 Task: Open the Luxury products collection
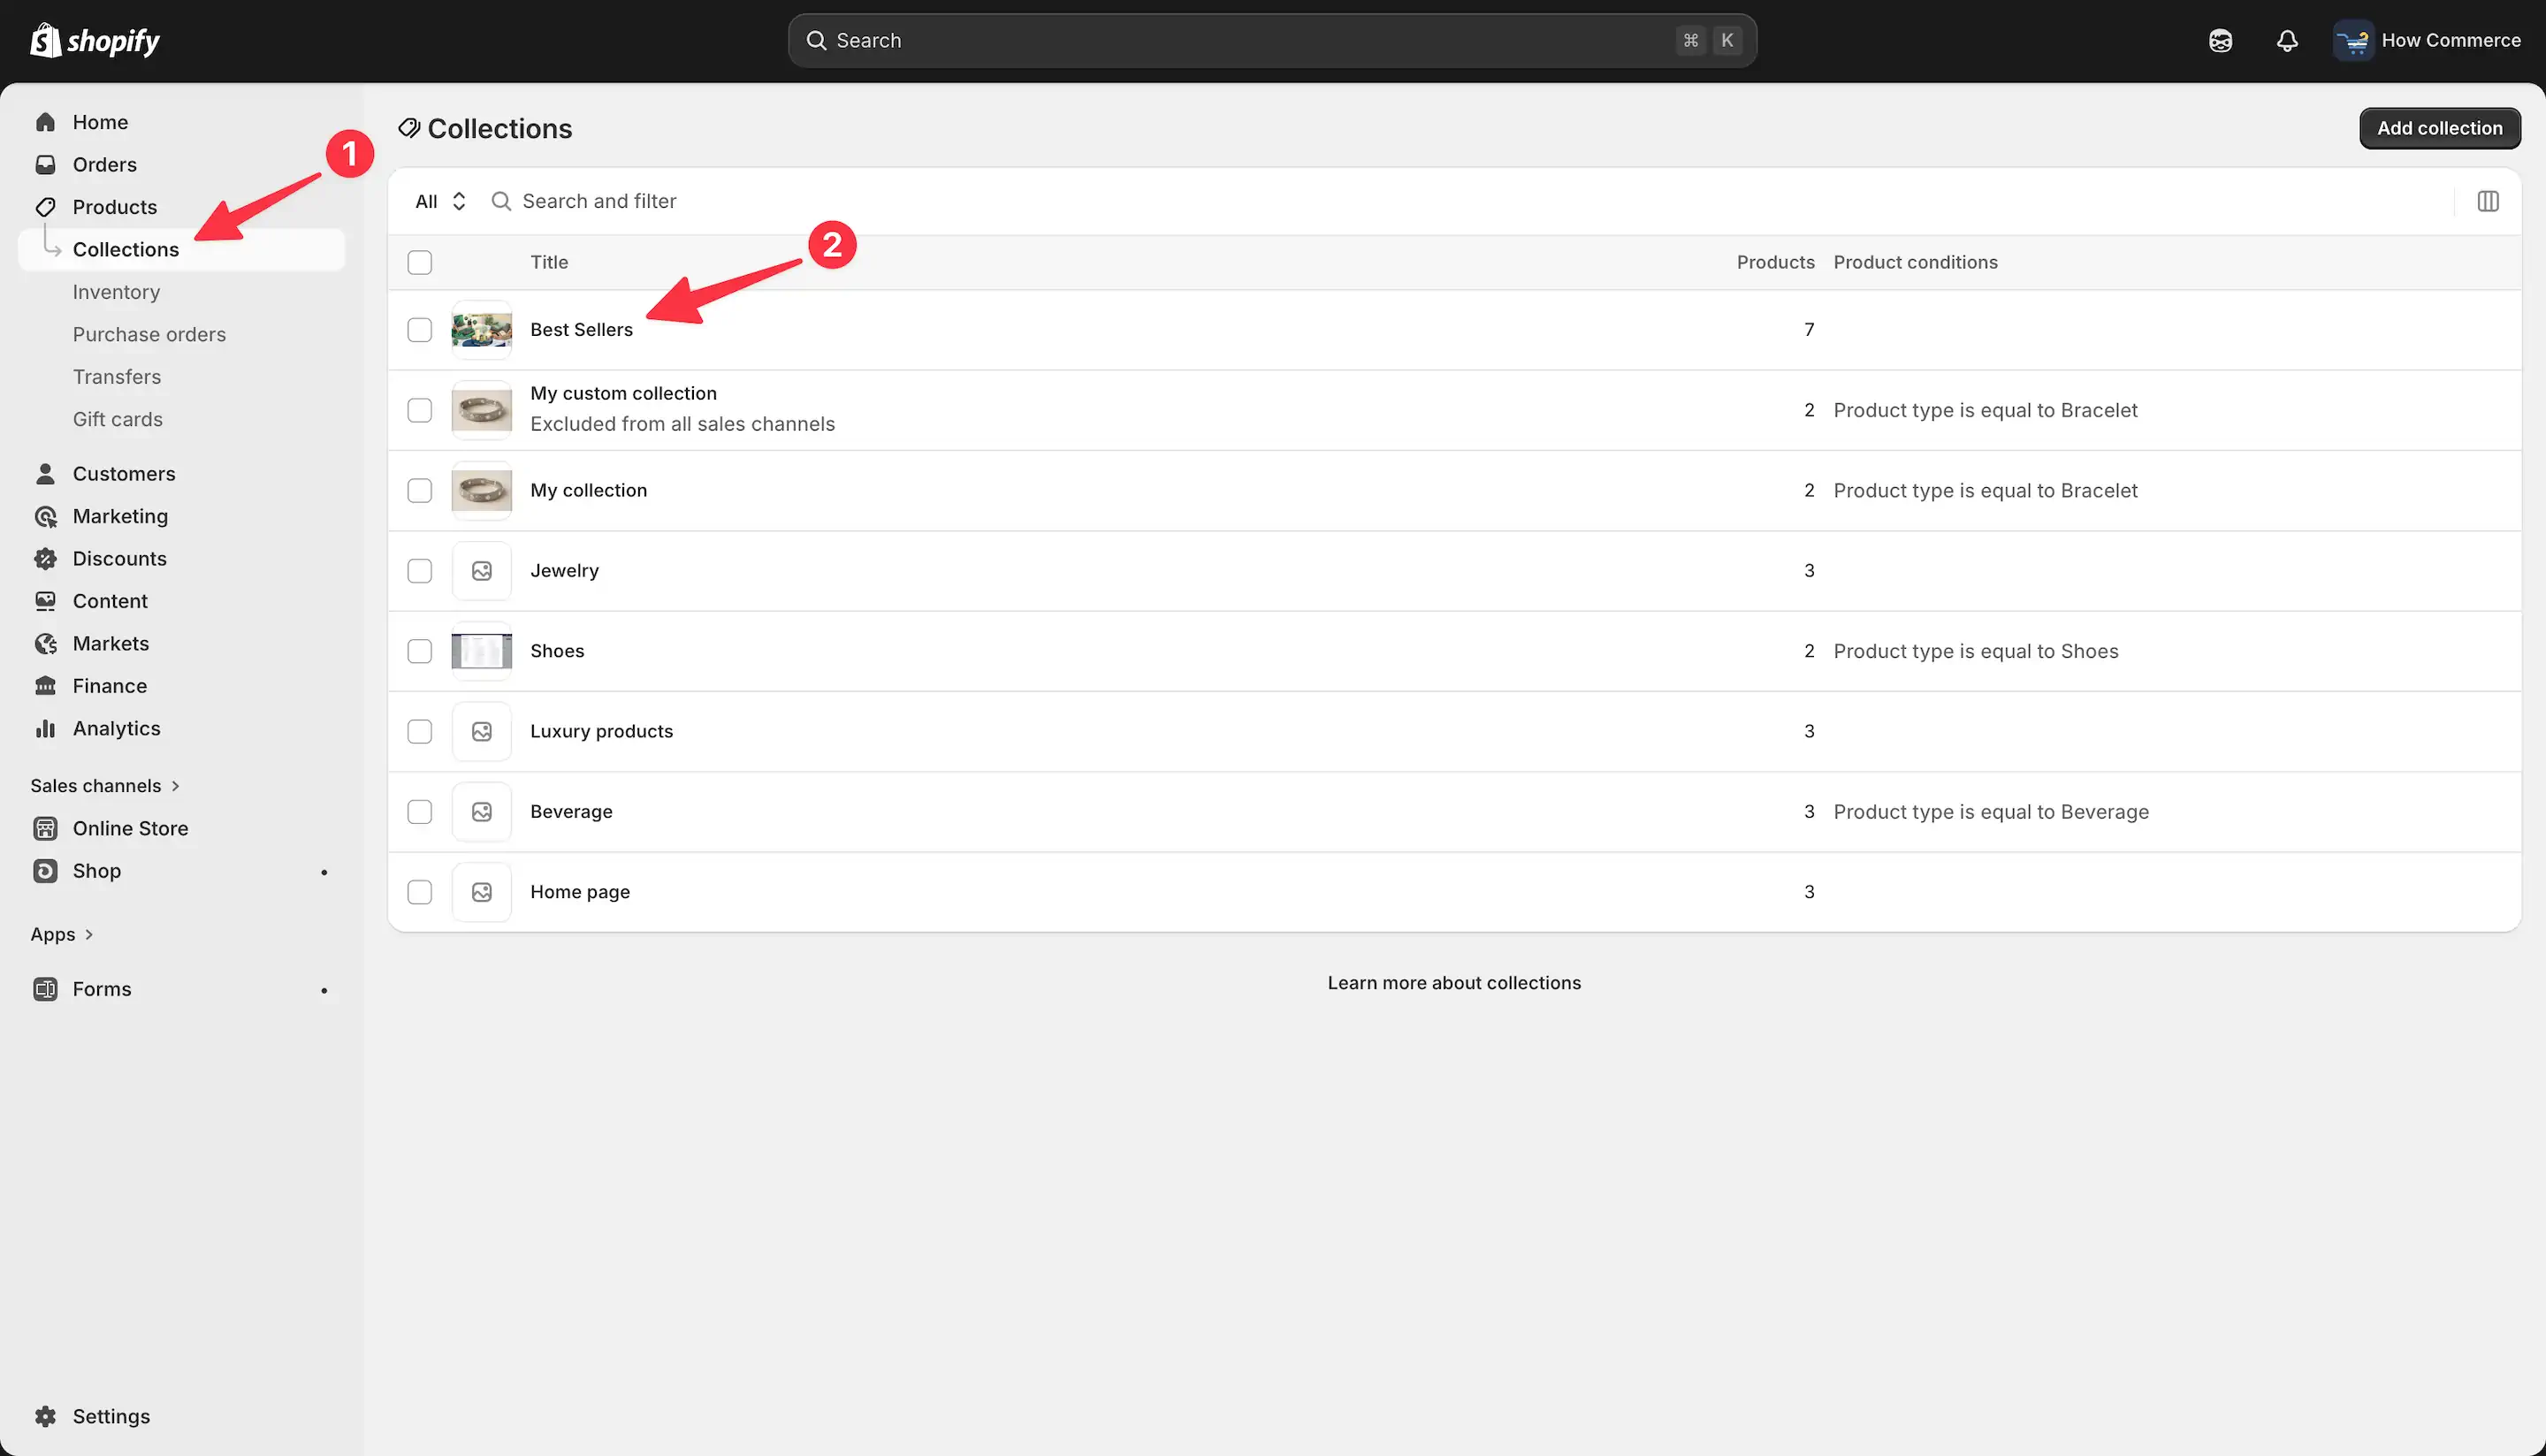click(x=601, y=731)
